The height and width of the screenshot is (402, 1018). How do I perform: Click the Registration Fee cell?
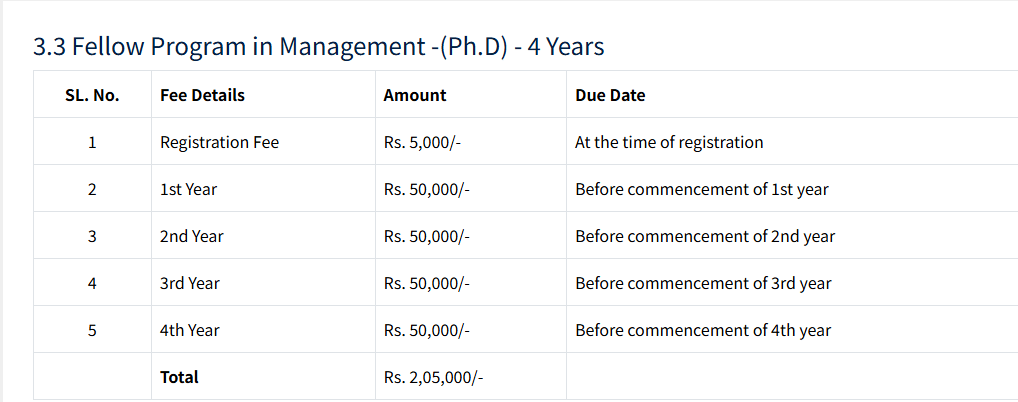click(x=219, y=142)
